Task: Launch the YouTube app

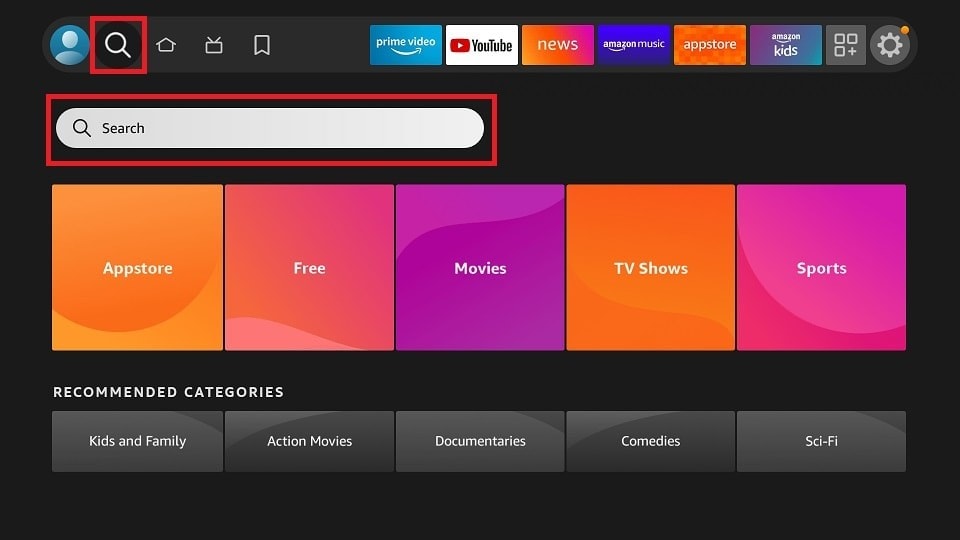Action: pyautogui.click(x=482, y=45)
